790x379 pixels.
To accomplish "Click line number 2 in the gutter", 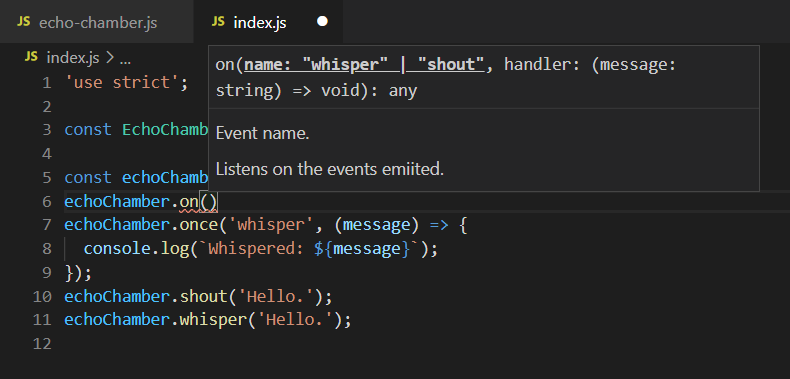I will (x=47, y=107).
